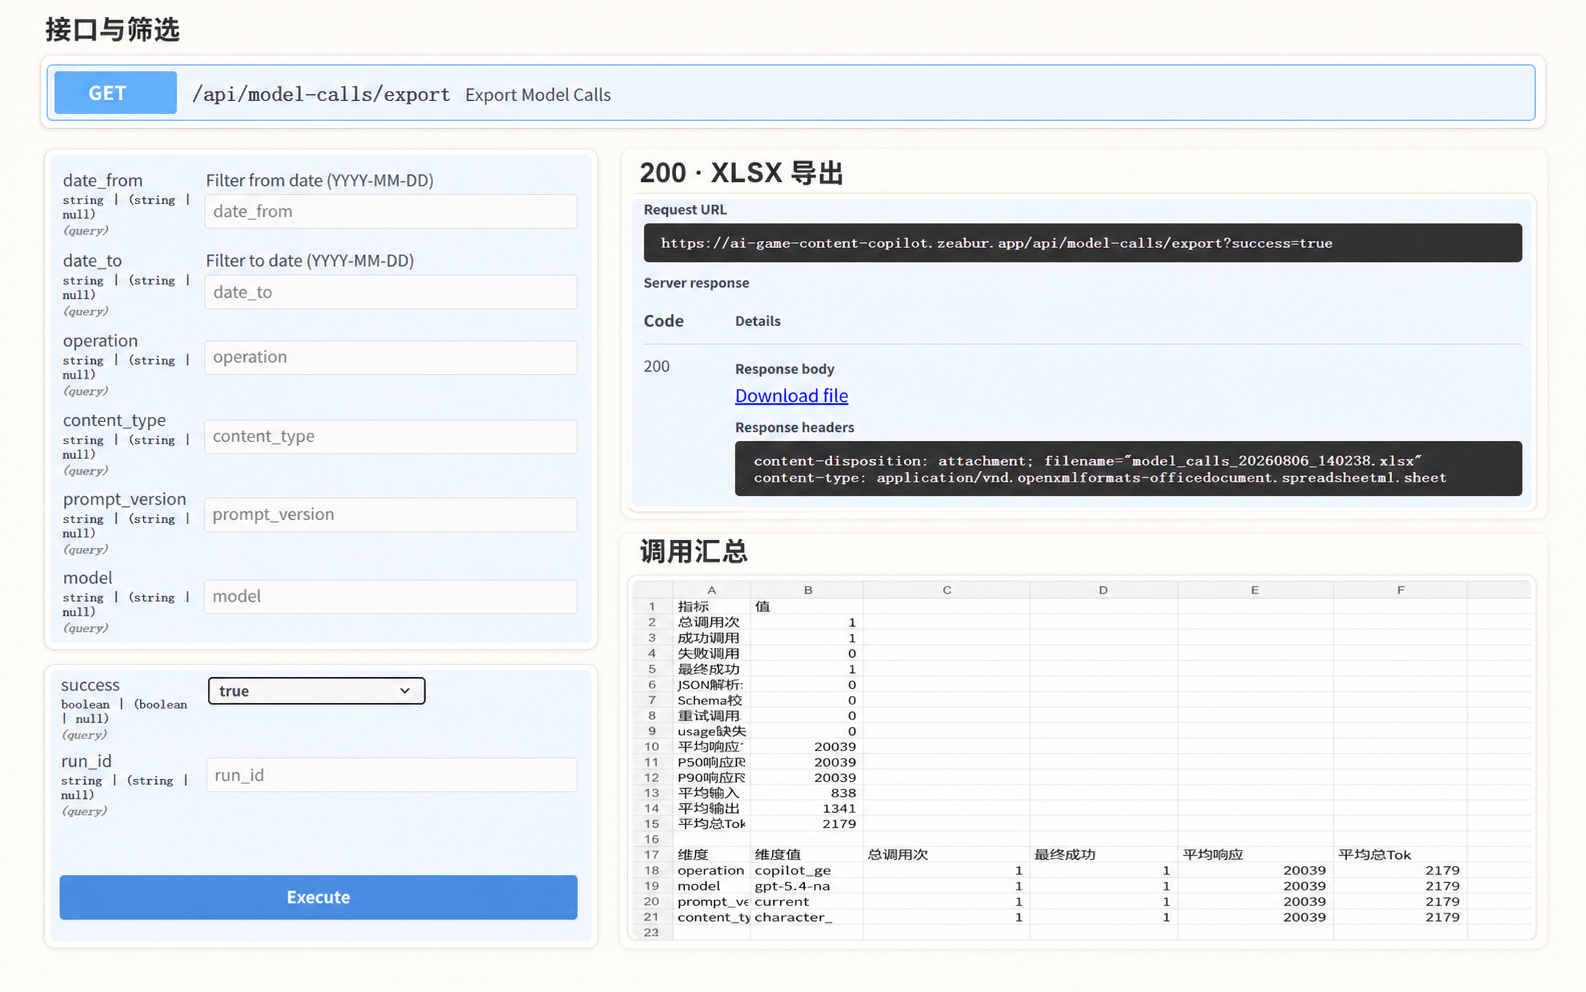Select the model input field

[x=390, y=596]
